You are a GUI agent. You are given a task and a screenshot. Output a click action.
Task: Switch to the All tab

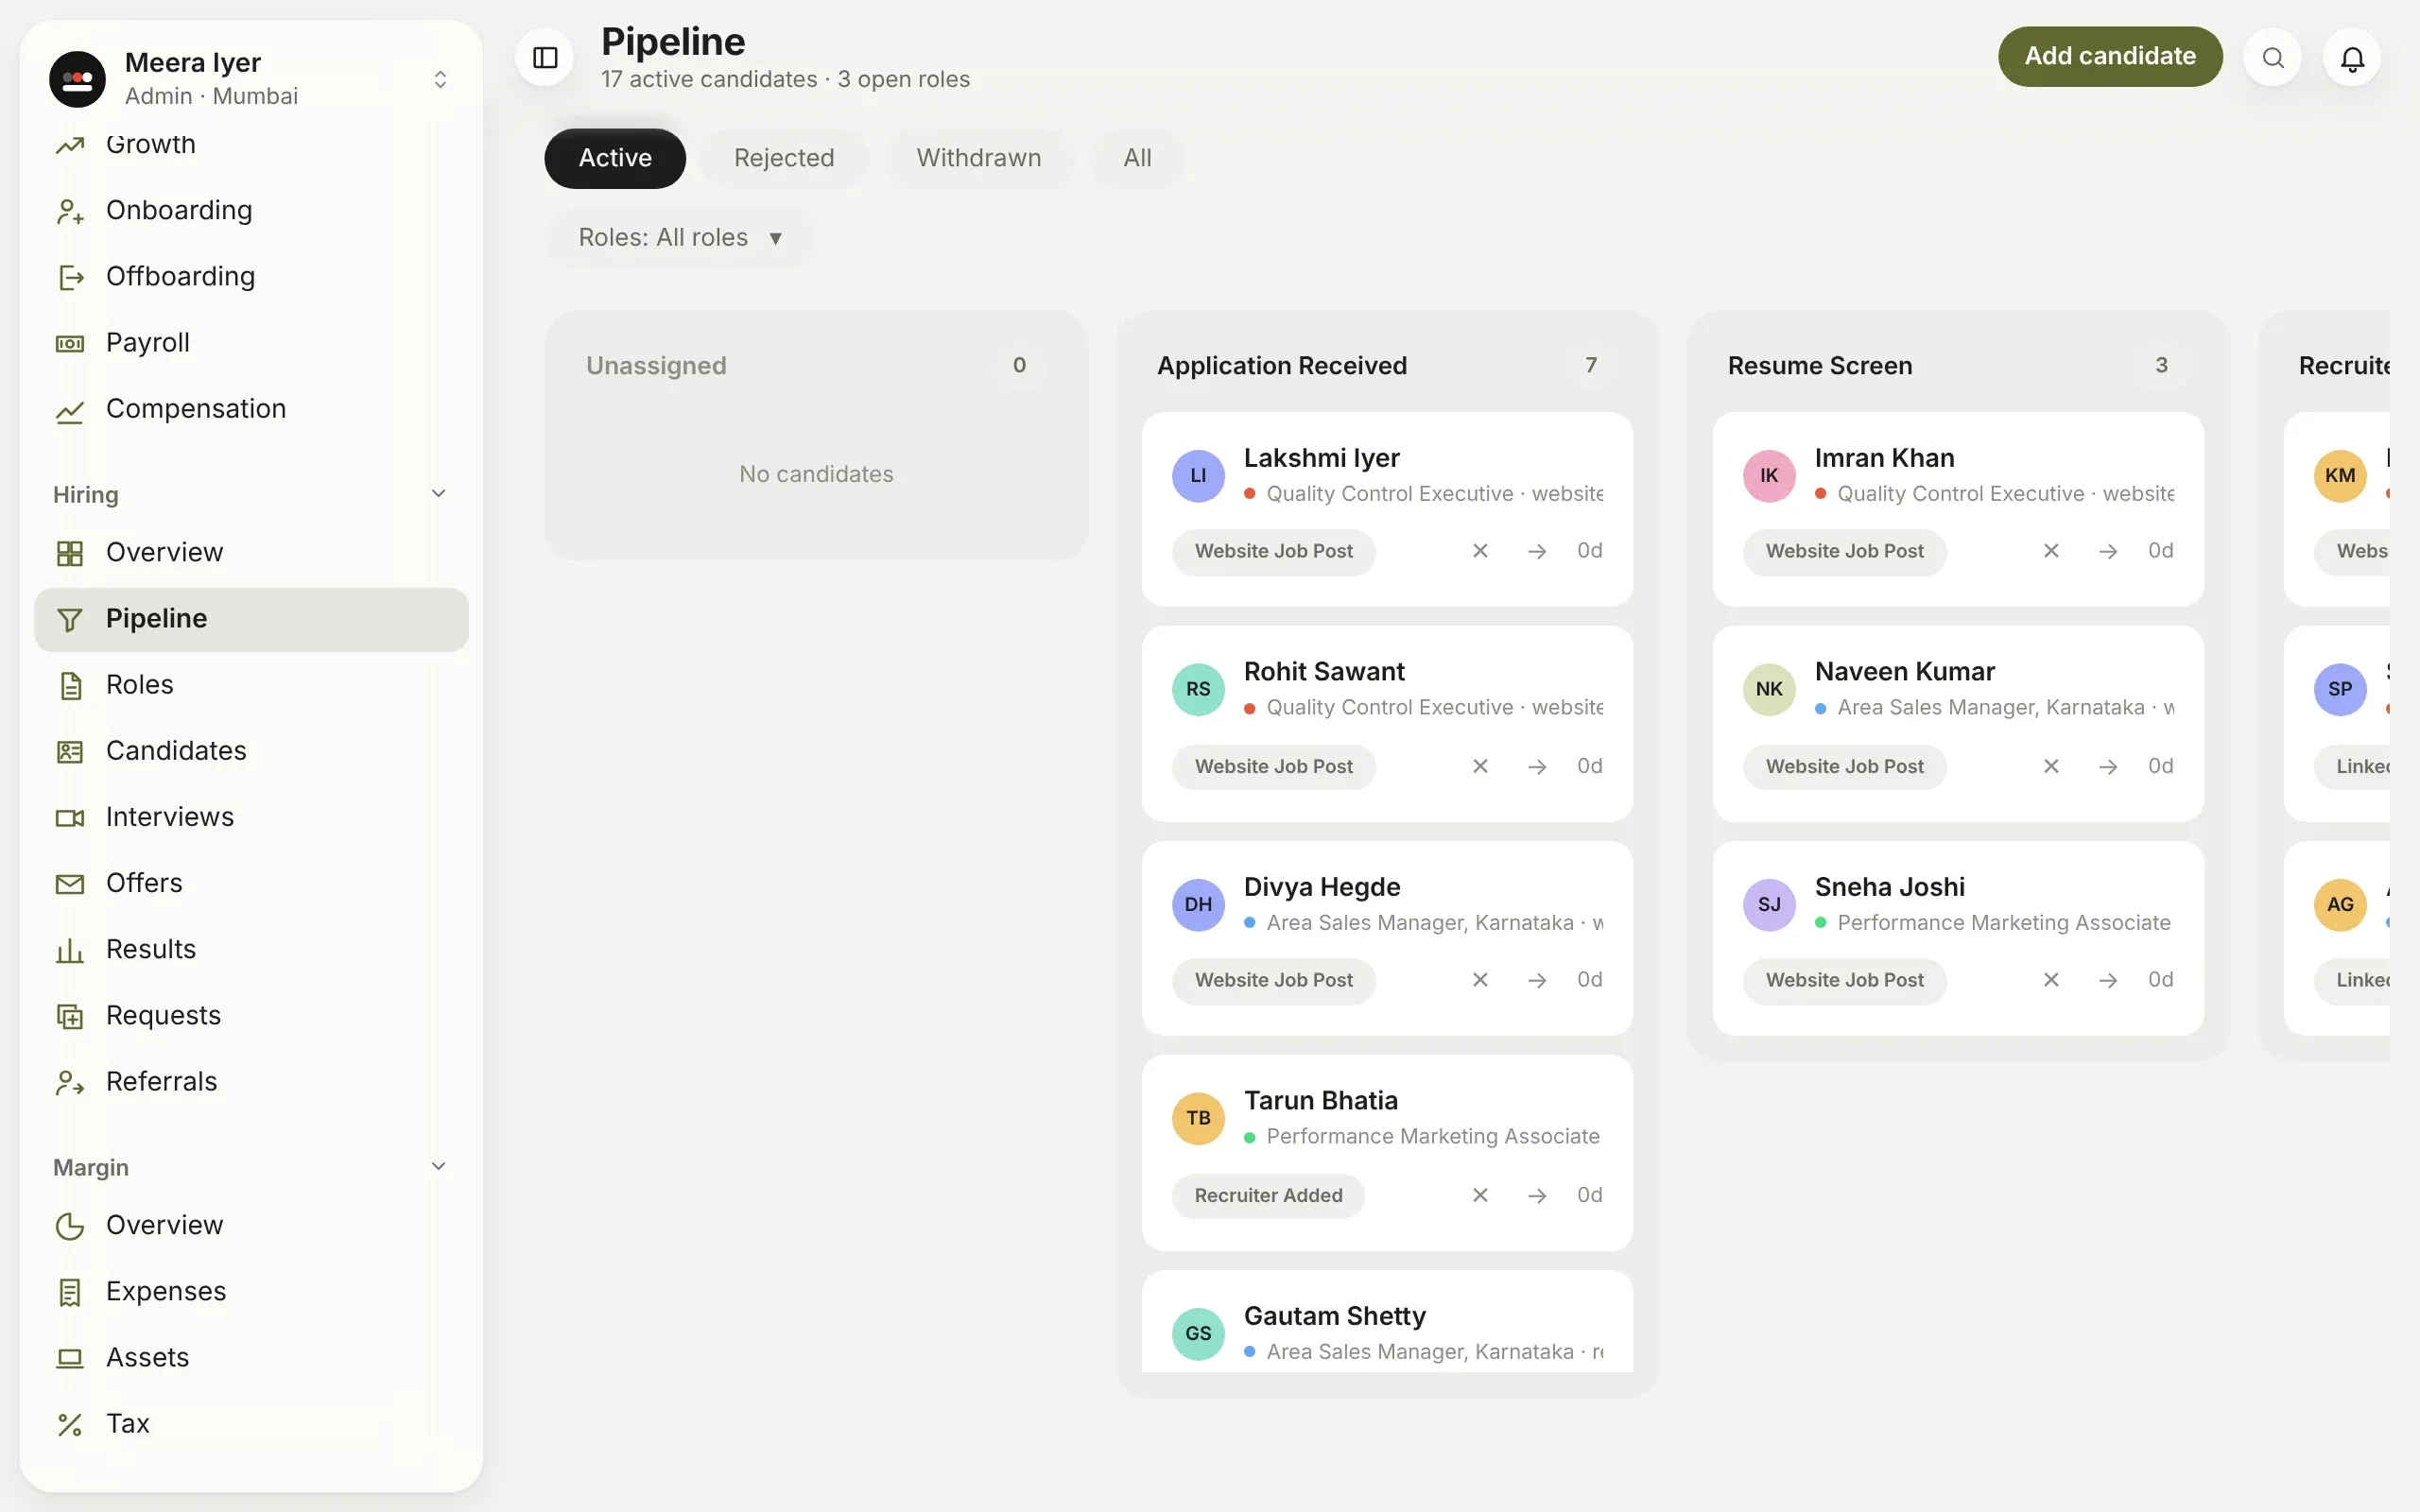pyautogui.click(x=1137, y=158)
